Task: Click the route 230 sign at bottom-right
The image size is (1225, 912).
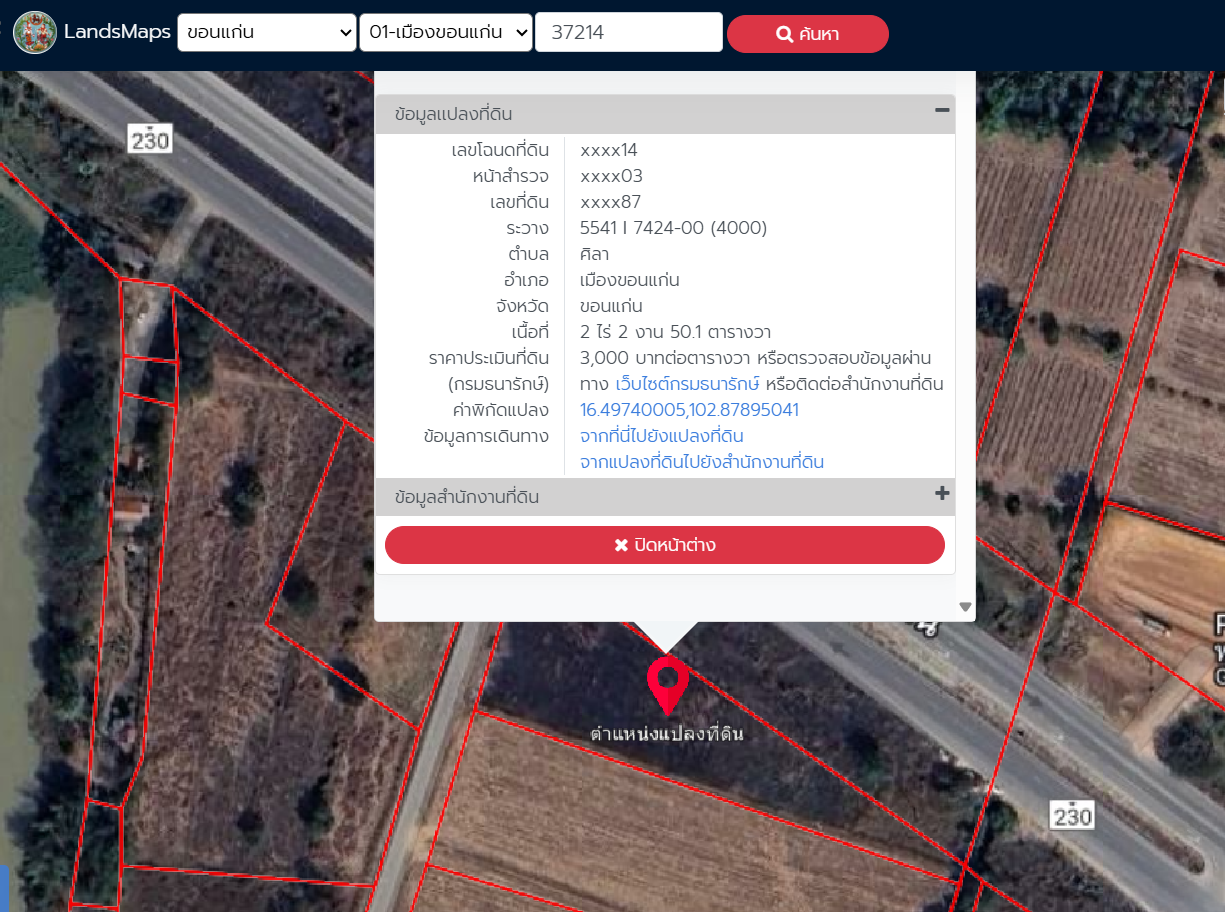Action: [1072, 815]
